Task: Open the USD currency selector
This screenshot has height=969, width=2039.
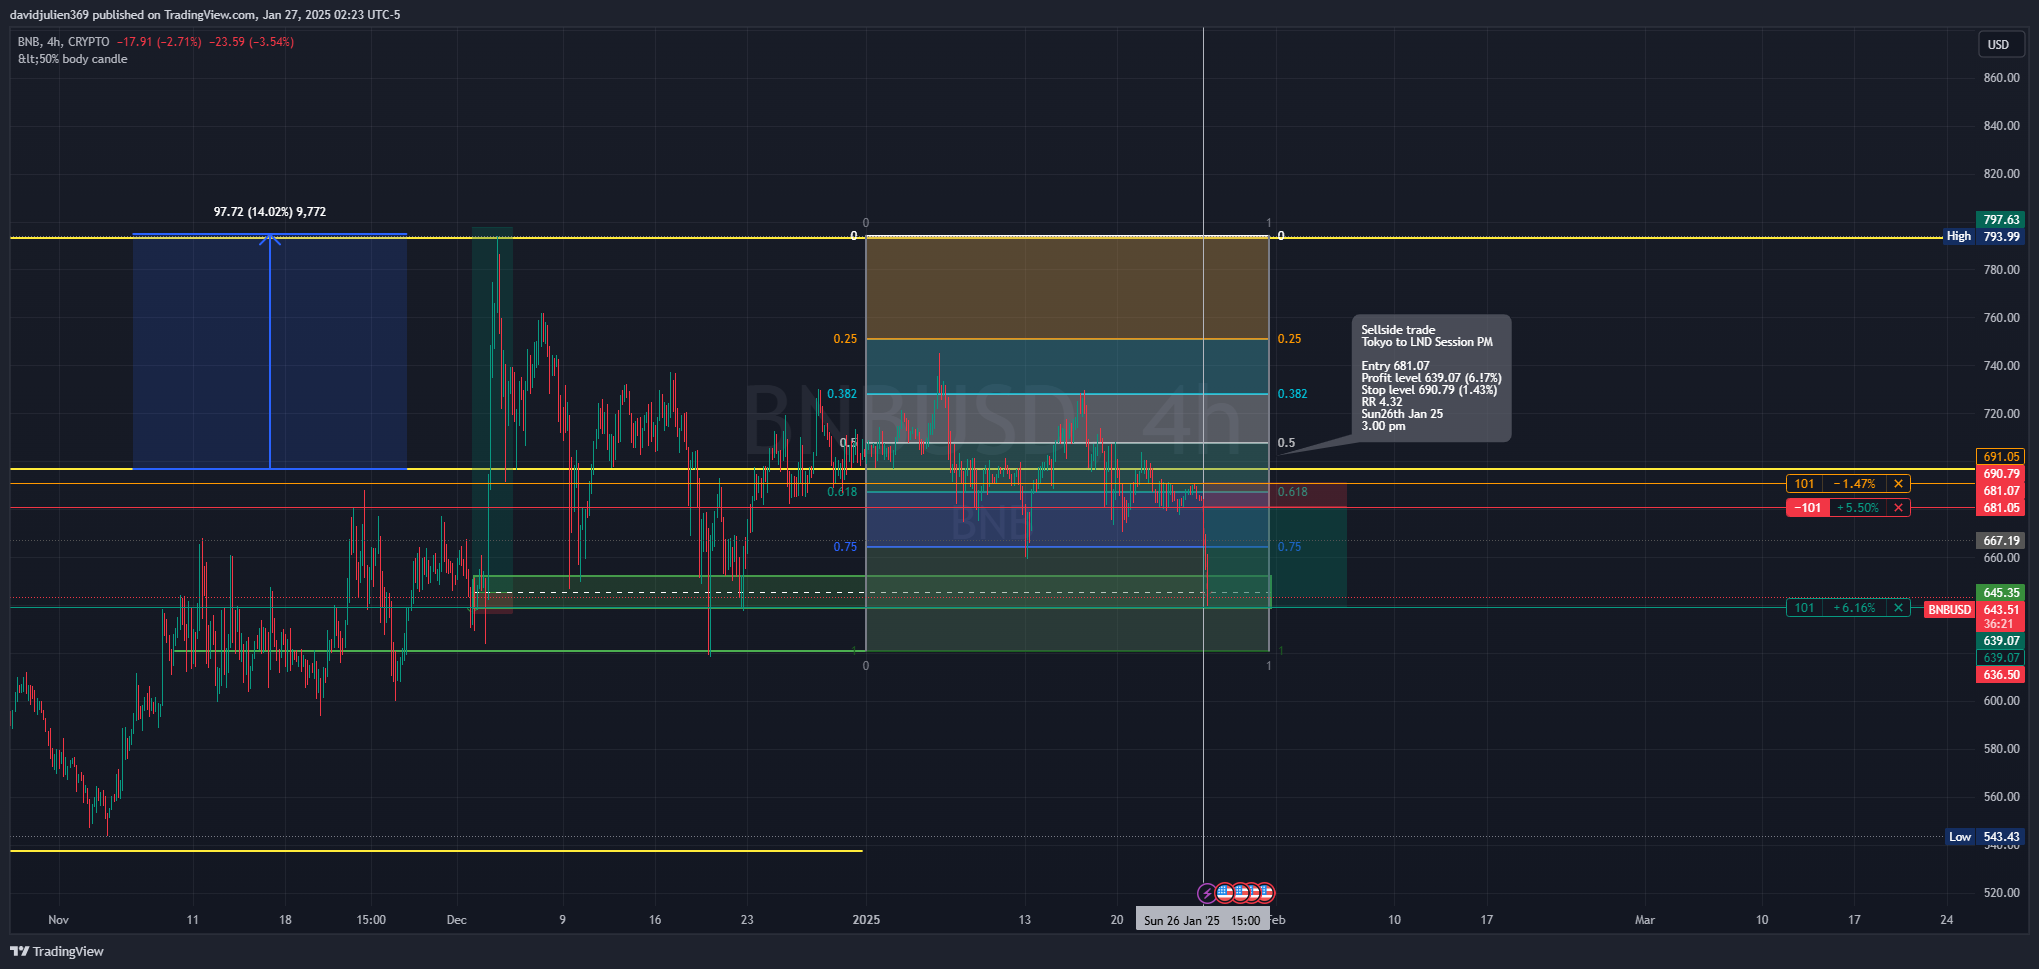Action: [x=1998, y=45]
